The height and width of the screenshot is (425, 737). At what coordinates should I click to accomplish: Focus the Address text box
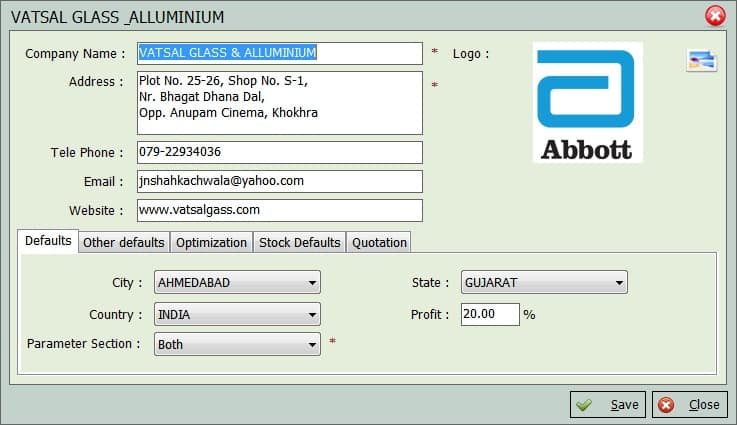tap(279, 102)
